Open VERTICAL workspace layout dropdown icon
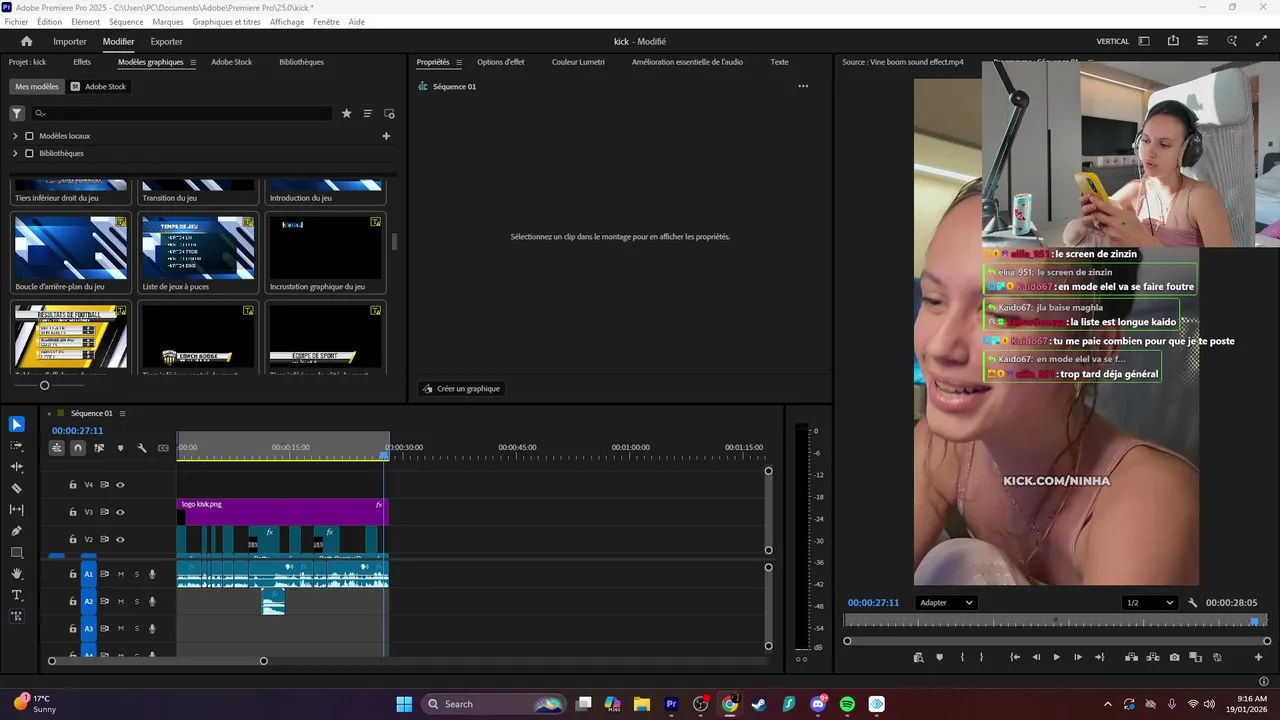The height and width of the screenshot is (720, 1280). pyautogui.click(x=1144, y=41)
